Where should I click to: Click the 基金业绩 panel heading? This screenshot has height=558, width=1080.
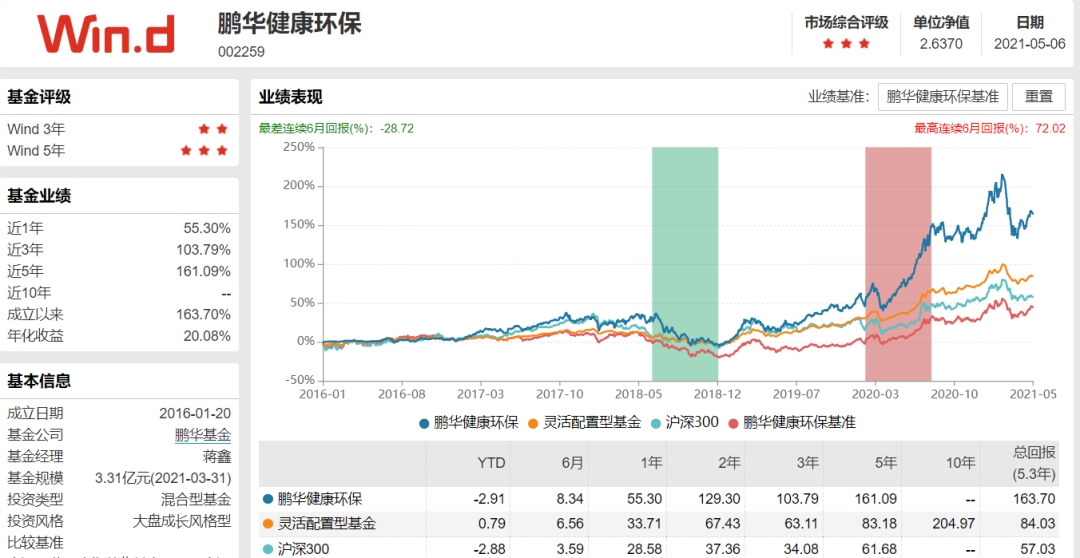[x=39, y=196]
